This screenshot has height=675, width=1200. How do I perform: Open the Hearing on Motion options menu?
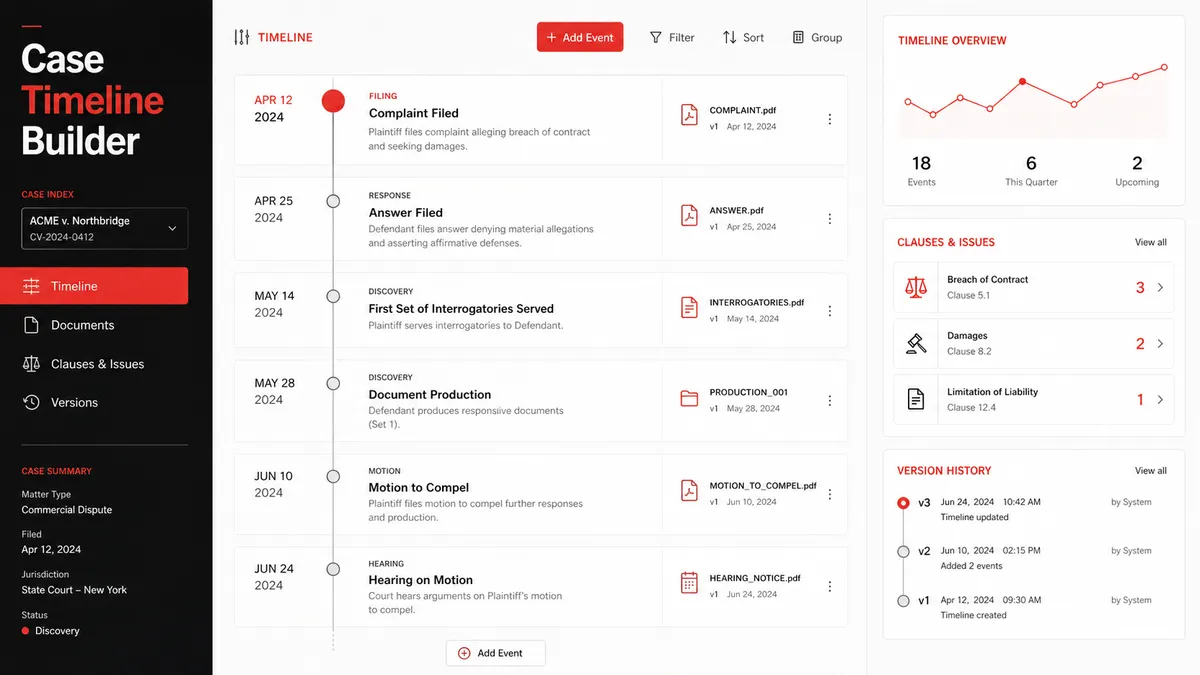tap(829, 587)
